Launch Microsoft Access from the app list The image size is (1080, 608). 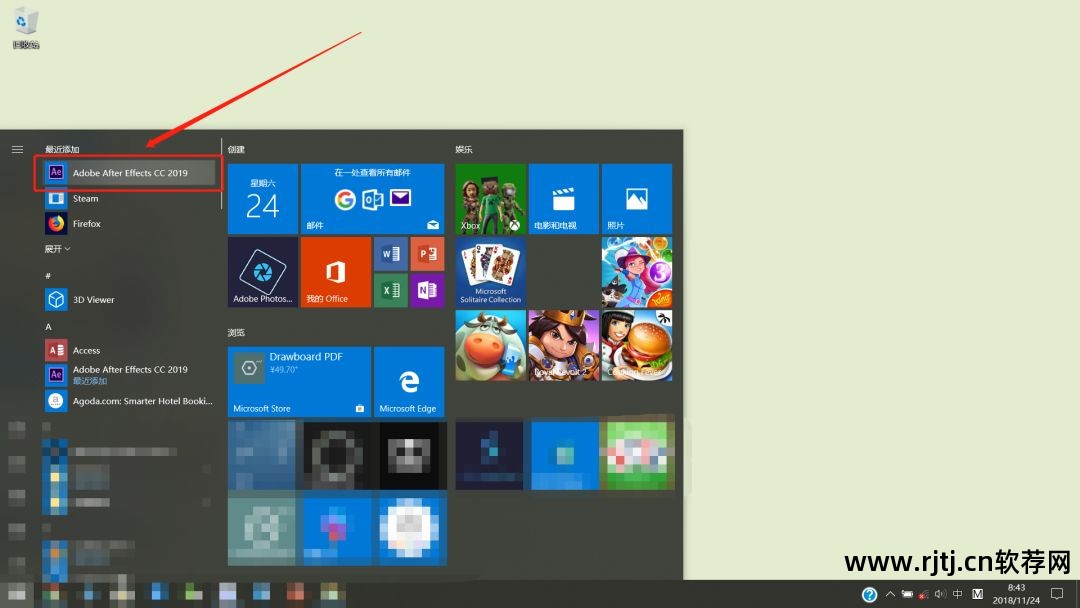point(86,351)
